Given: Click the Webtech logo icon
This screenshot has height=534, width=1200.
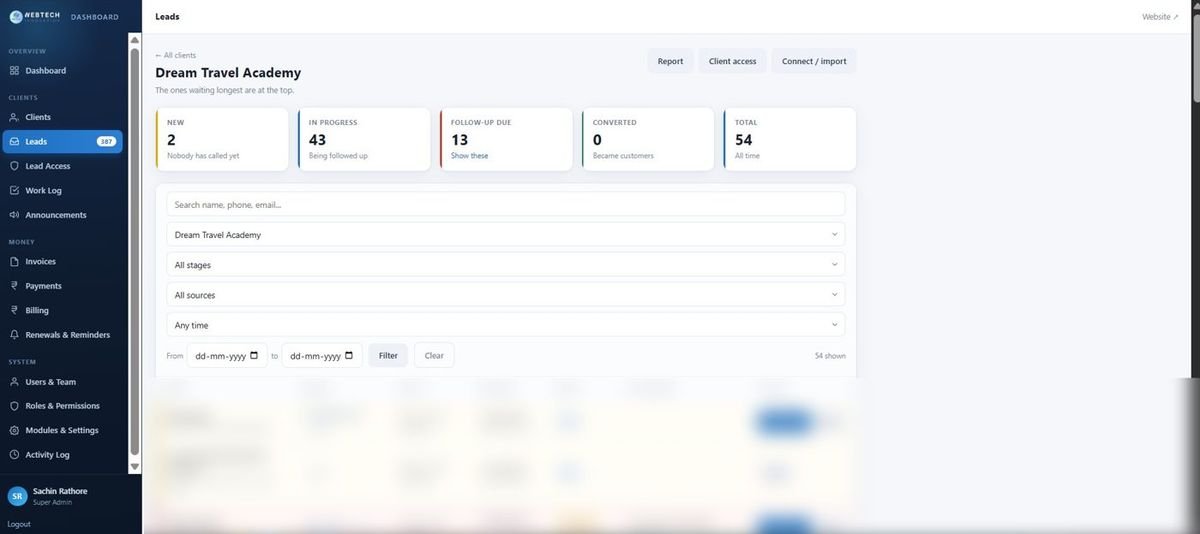Looking at the screenshot, I should click(x=15, y=16).
